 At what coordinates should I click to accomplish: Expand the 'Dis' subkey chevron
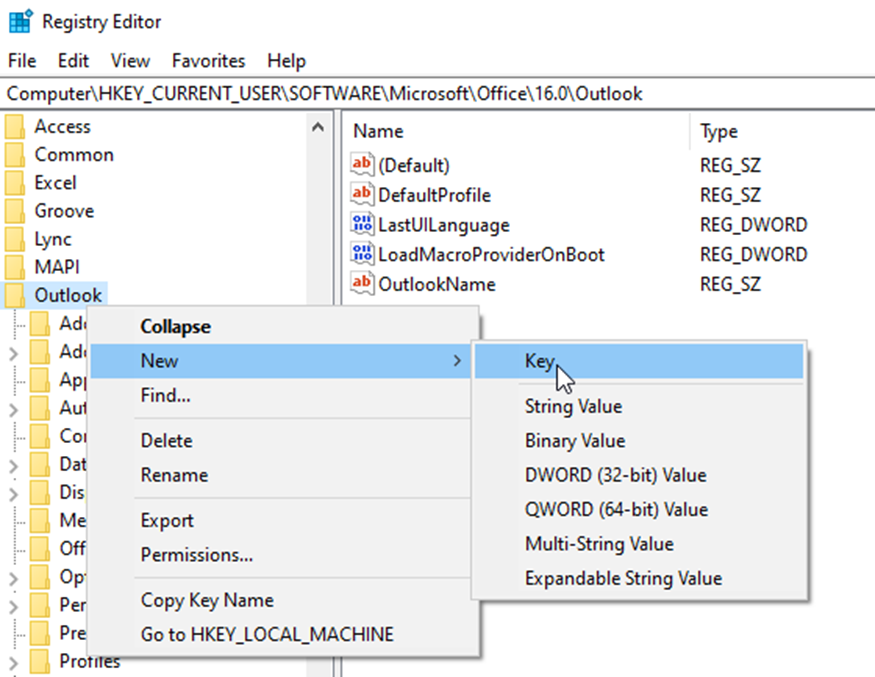[x=13, y=494]
